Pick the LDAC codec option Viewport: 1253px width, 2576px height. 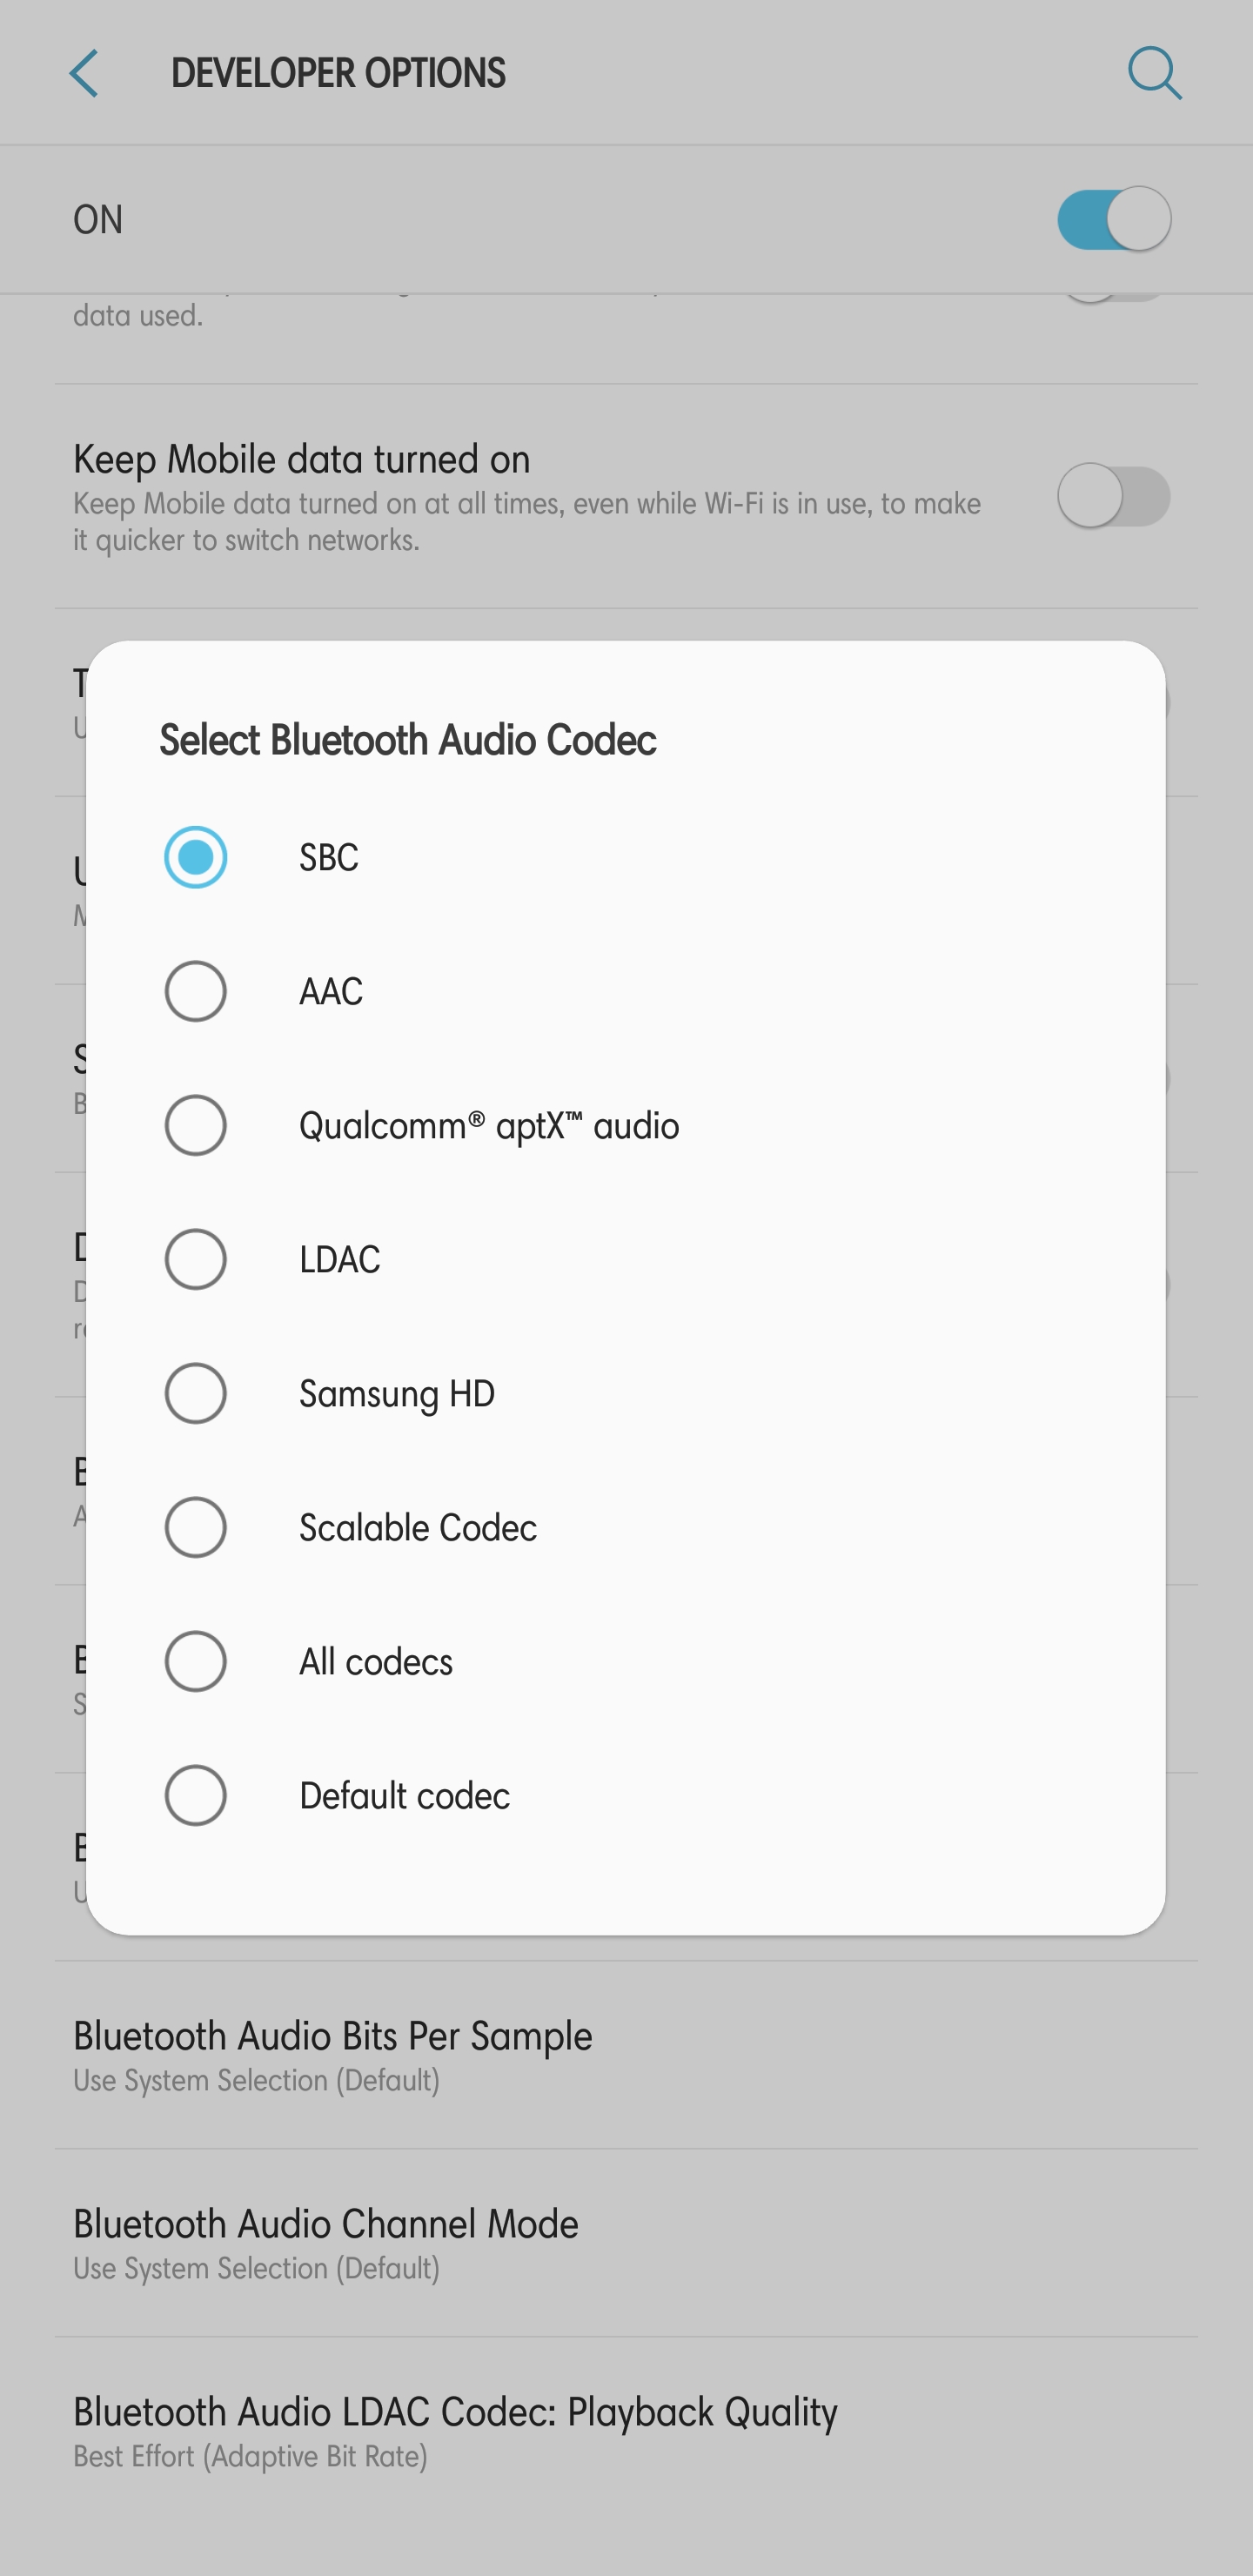[x=196, y=1259]
